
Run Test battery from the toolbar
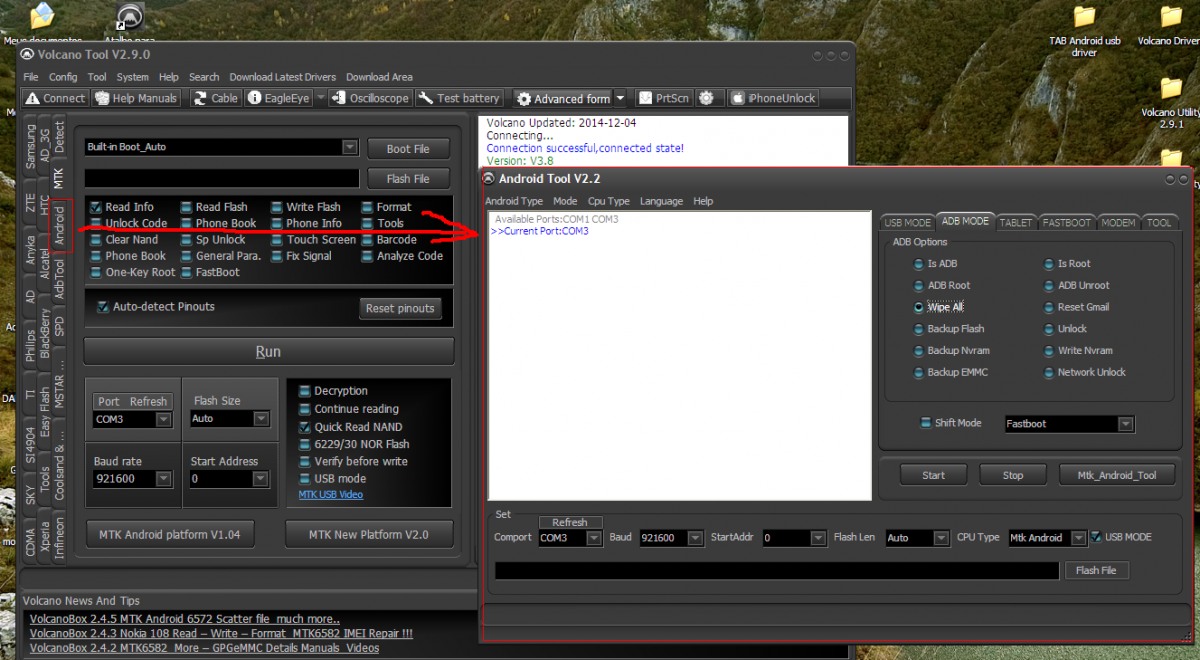click(459, 98)
